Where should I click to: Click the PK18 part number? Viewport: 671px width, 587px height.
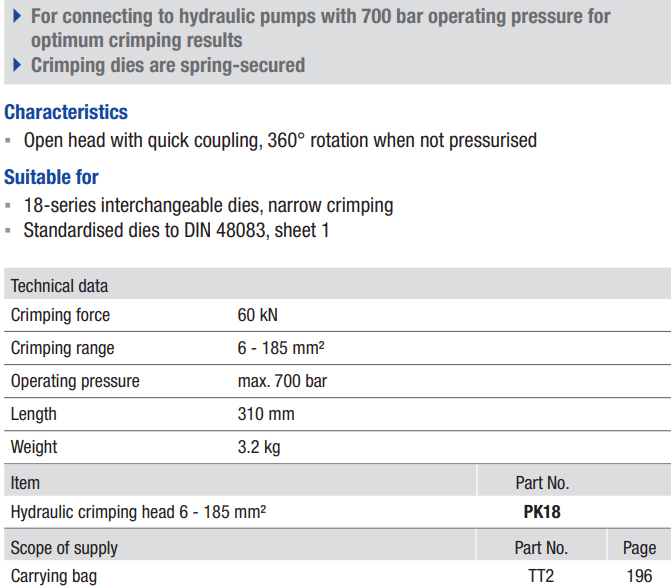click(542, 512)
